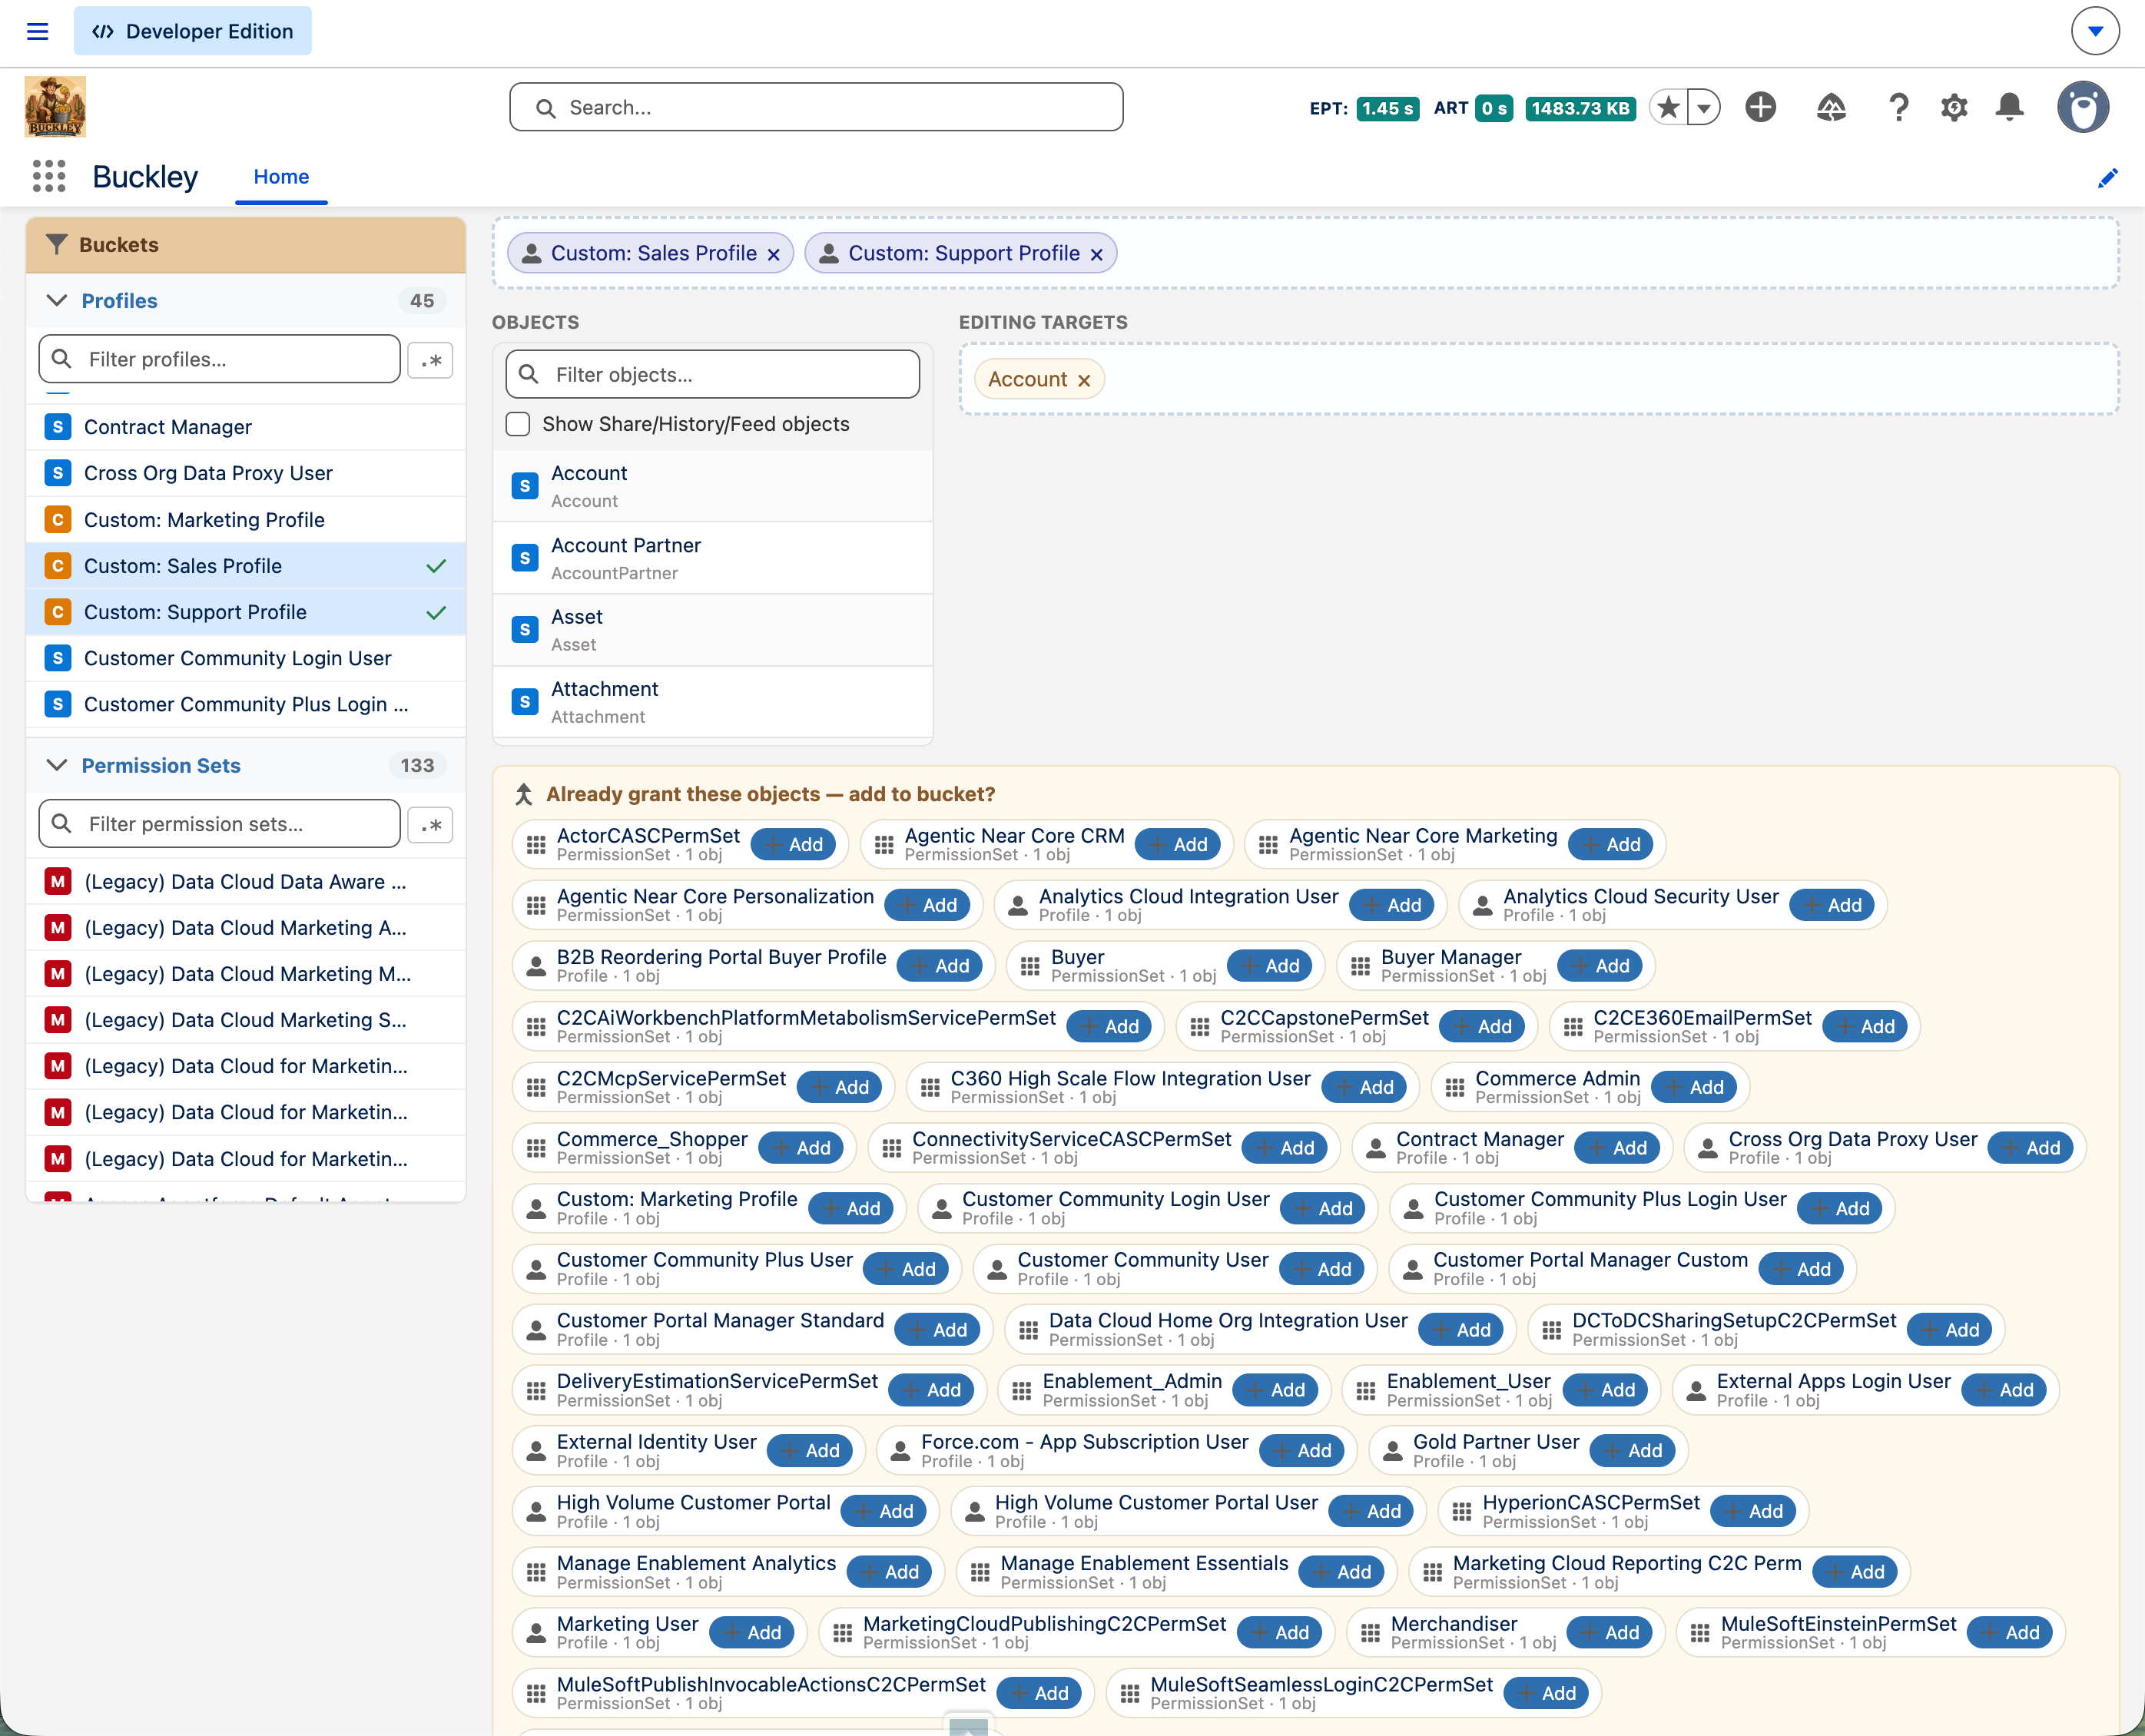This screenshot has width=2145, height=1736.
Task: Select (Legacy) Data Cloud Data Aware permission set
Action: pos(245,882)
